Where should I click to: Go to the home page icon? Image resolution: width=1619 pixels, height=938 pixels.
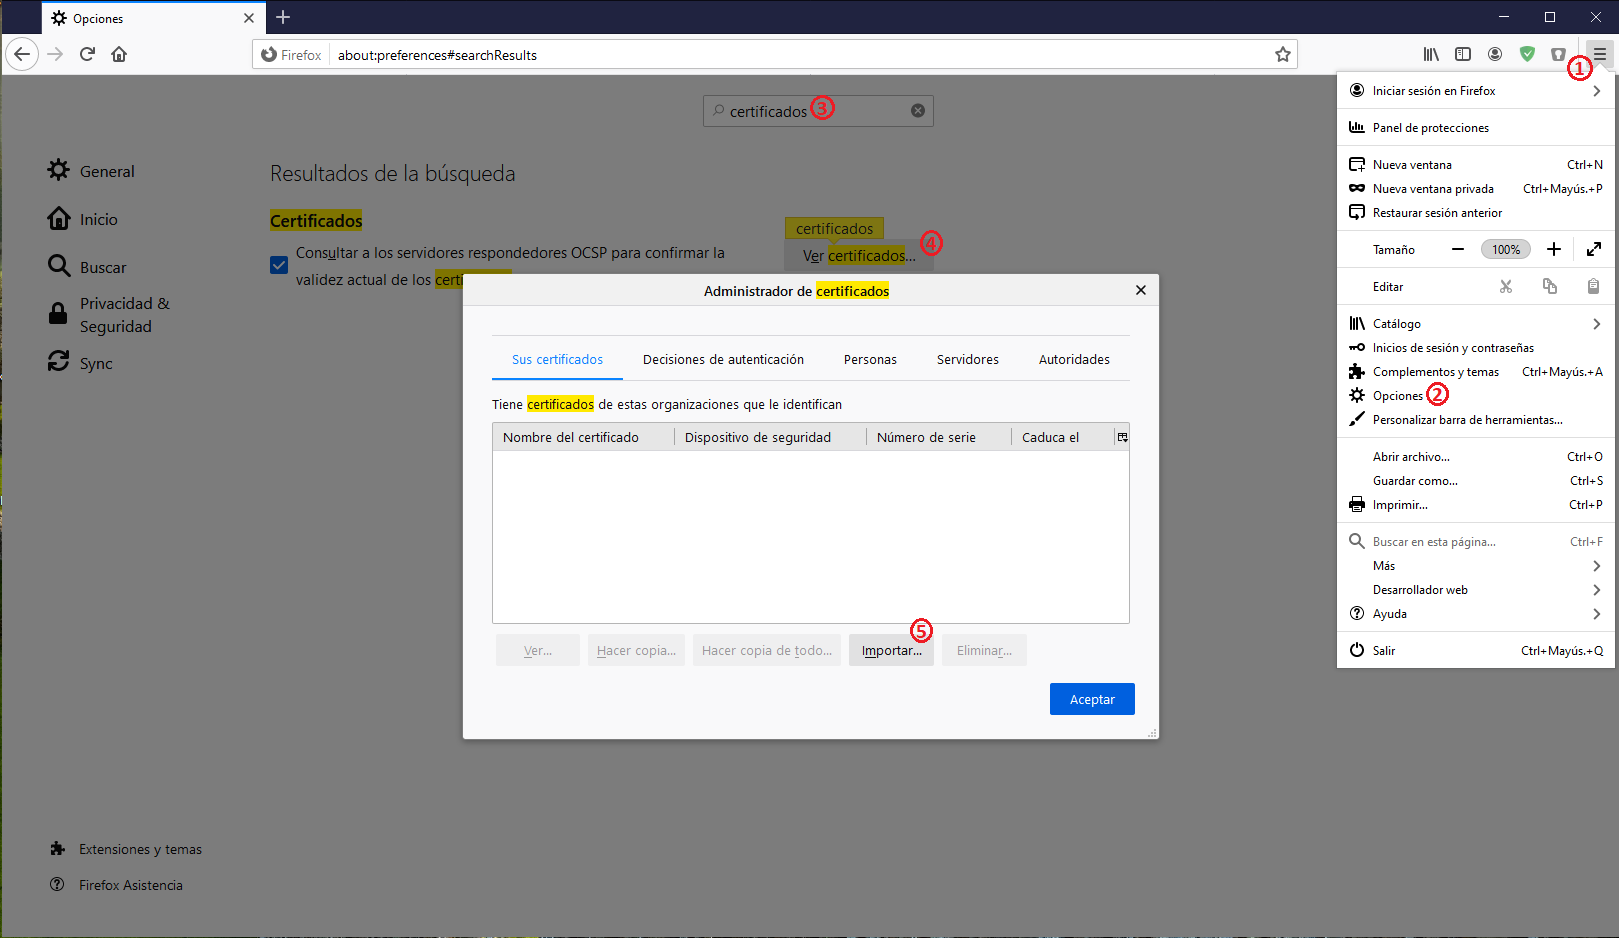pyautogui.click(x=119, y=54)
